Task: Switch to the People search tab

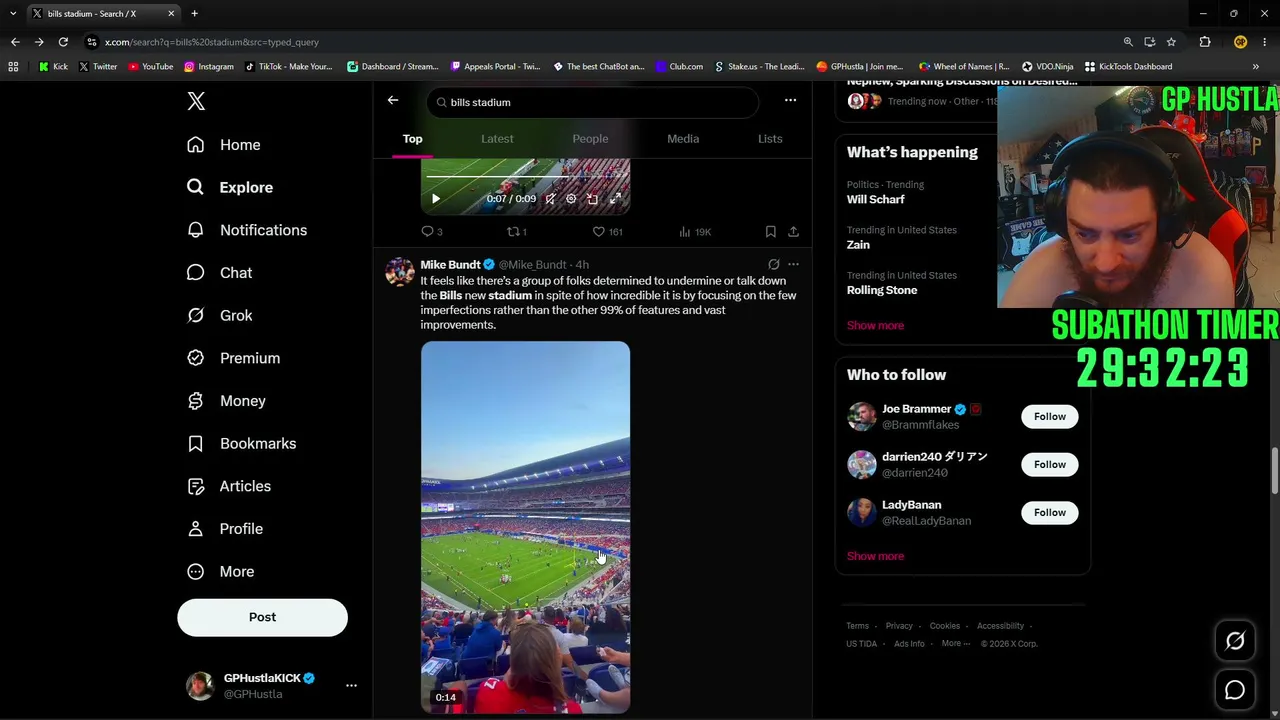Action: (590, 139)
